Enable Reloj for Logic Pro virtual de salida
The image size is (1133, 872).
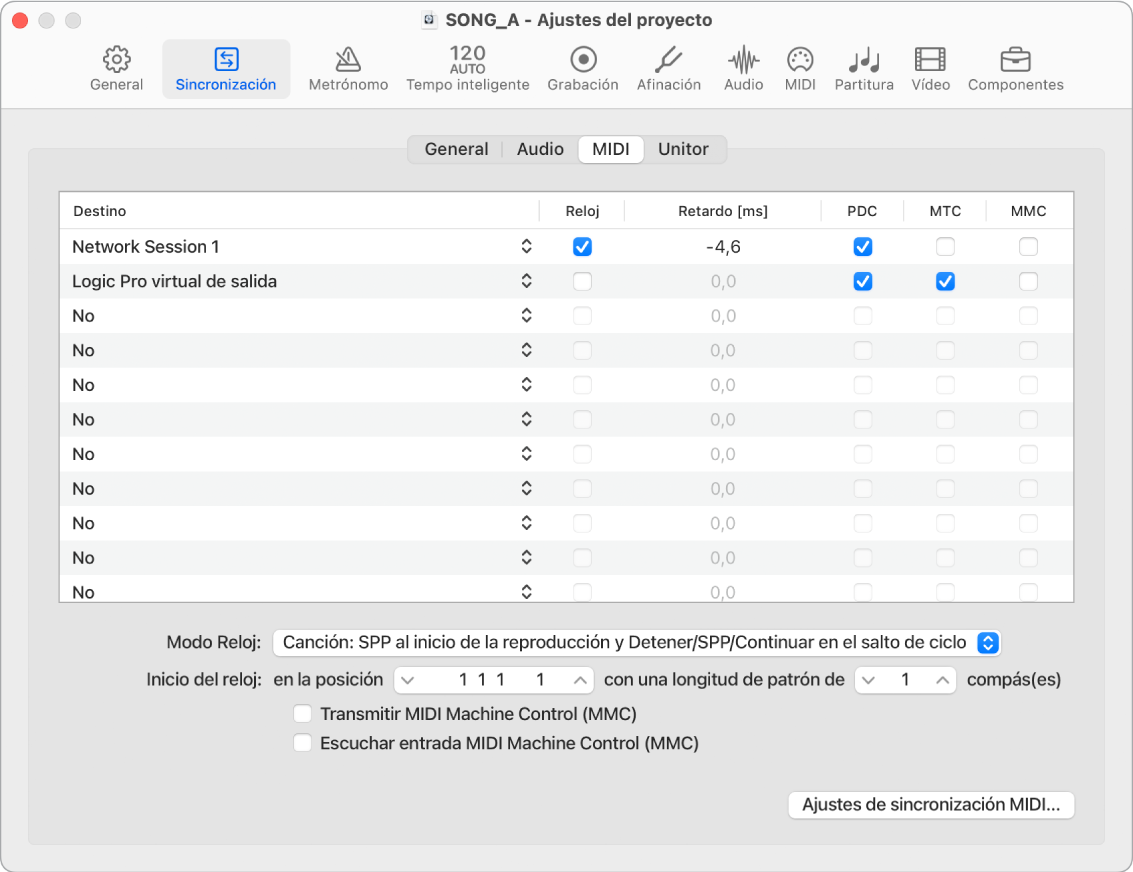582,281
